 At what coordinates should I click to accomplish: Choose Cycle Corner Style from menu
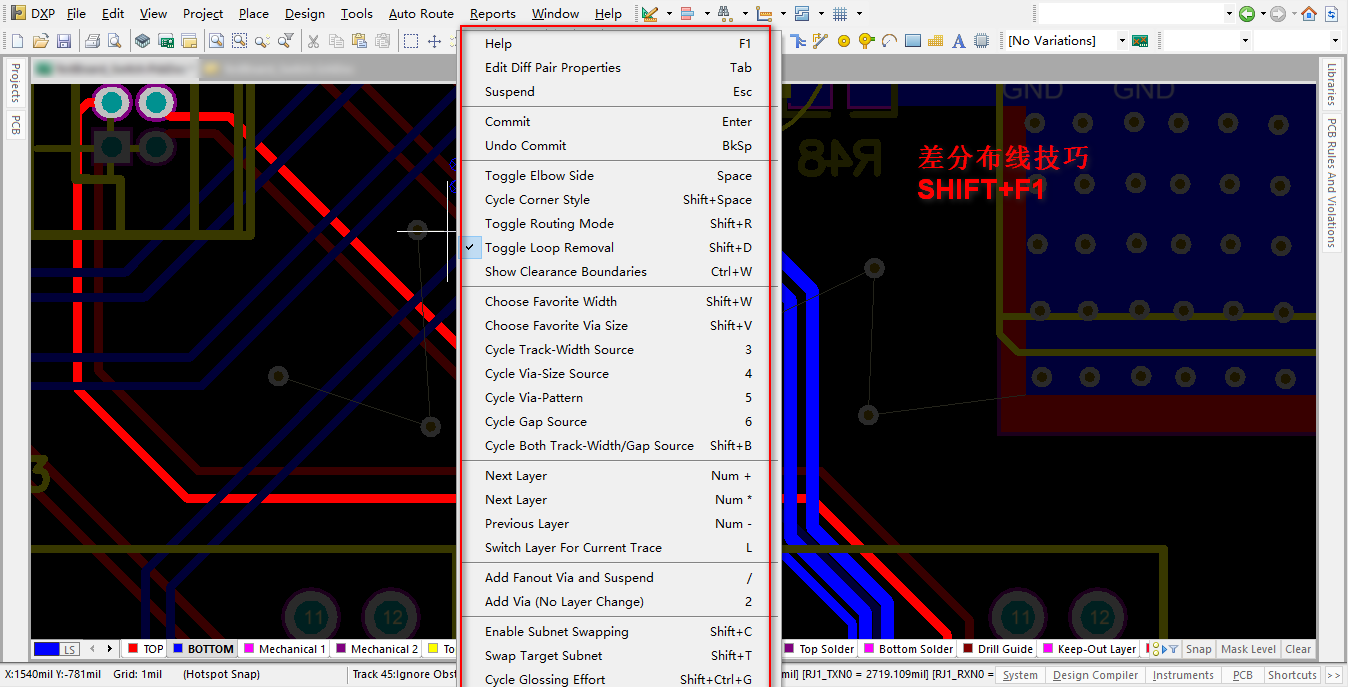click(537, 200)
